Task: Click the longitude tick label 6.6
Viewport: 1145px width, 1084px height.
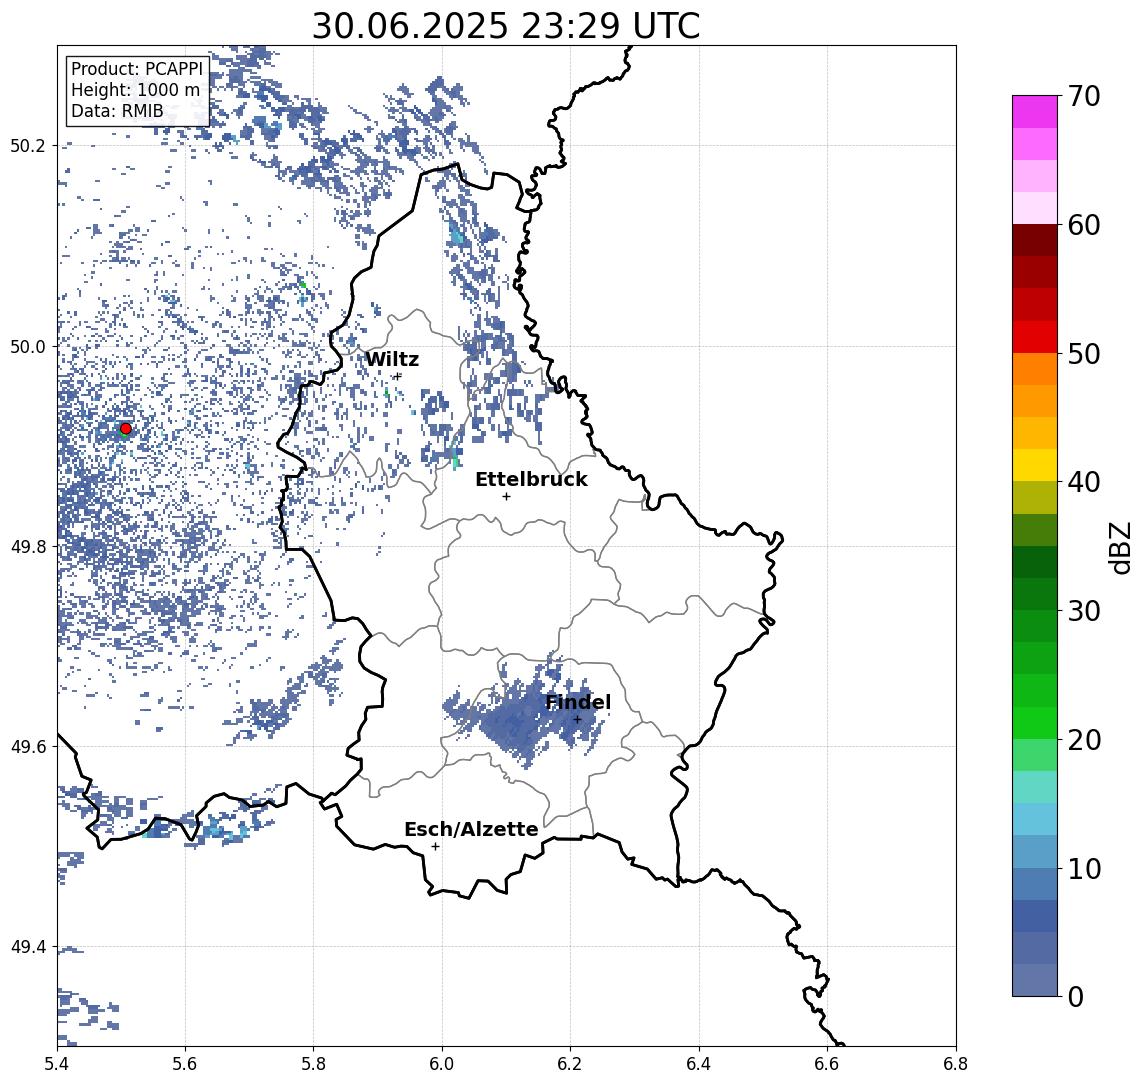Action: (x=827, y=1064)
